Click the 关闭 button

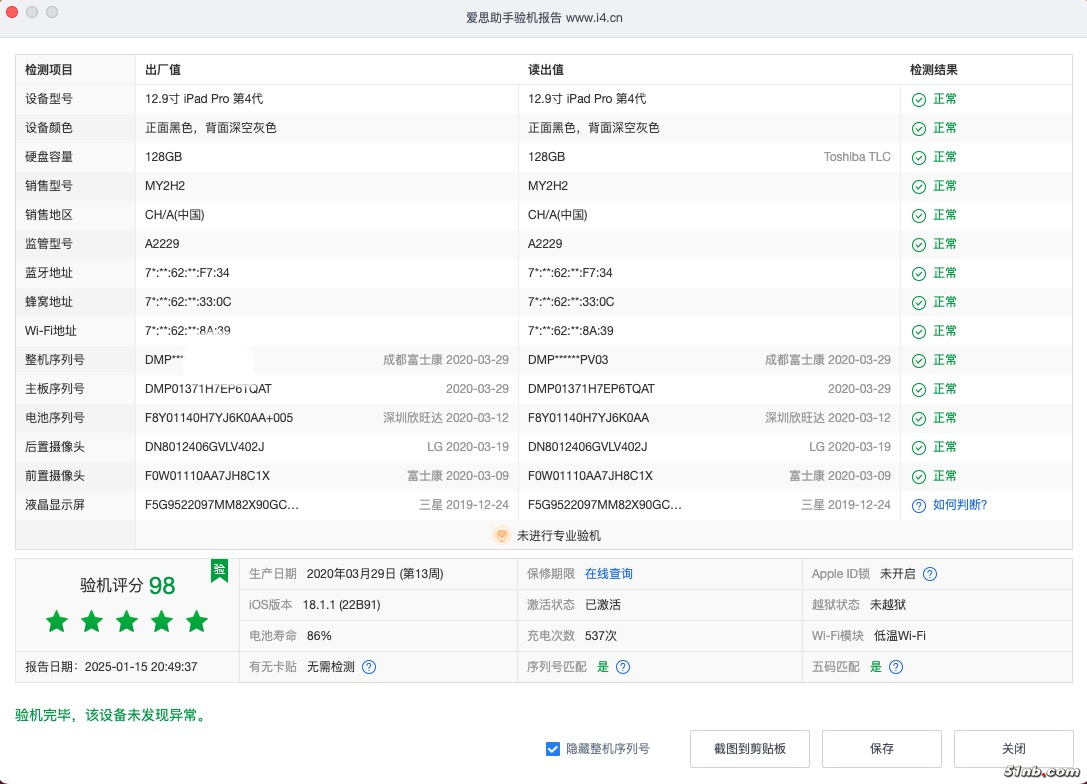pyautogui.click(x=1013, y=749)
